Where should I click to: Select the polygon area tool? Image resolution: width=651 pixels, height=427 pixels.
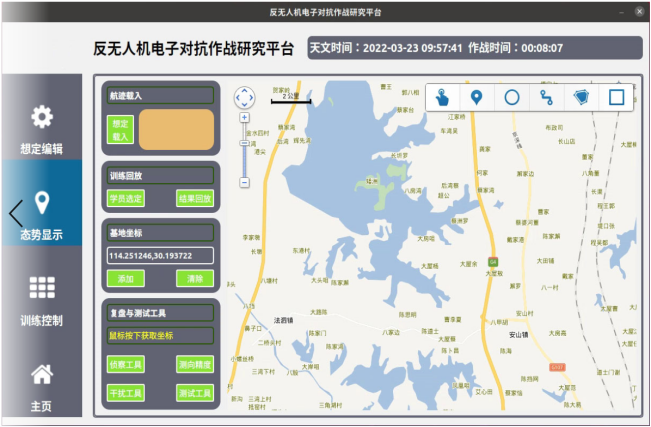pyautogui.click(x=581, y=98)
